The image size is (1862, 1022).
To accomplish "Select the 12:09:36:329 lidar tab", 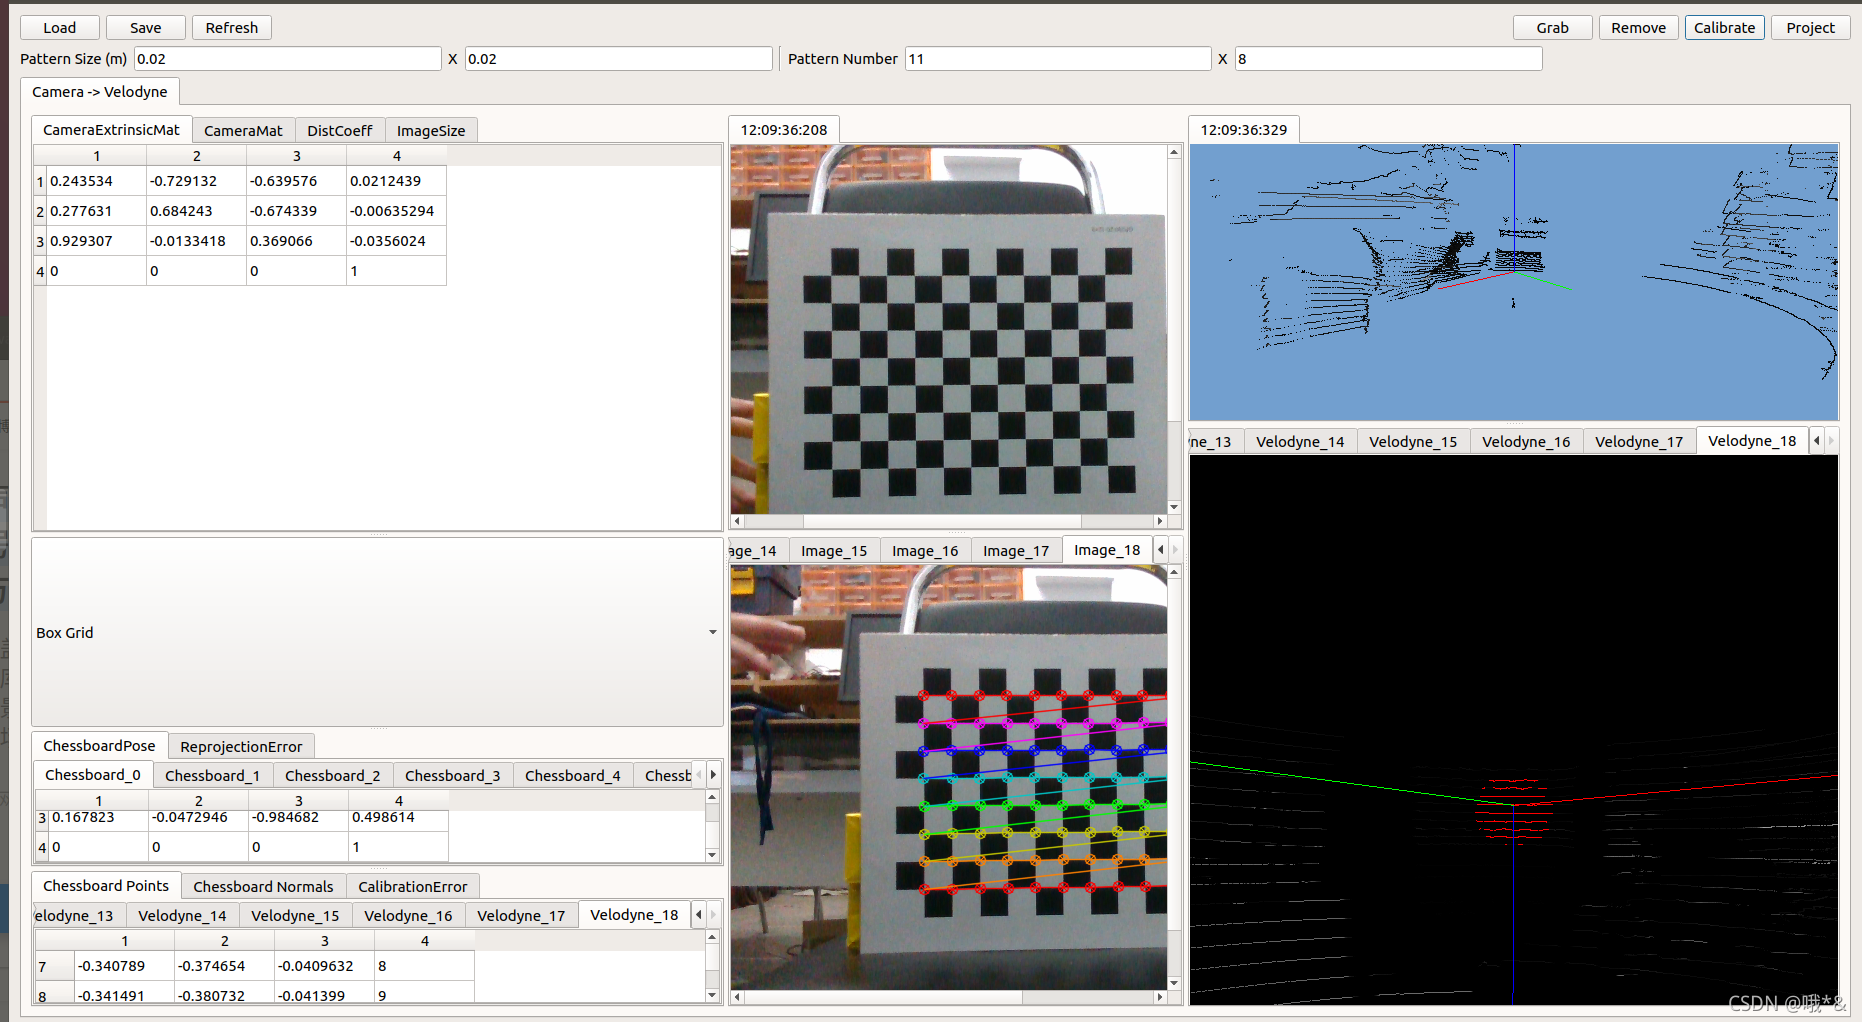I will click(x=1244, y=130).
